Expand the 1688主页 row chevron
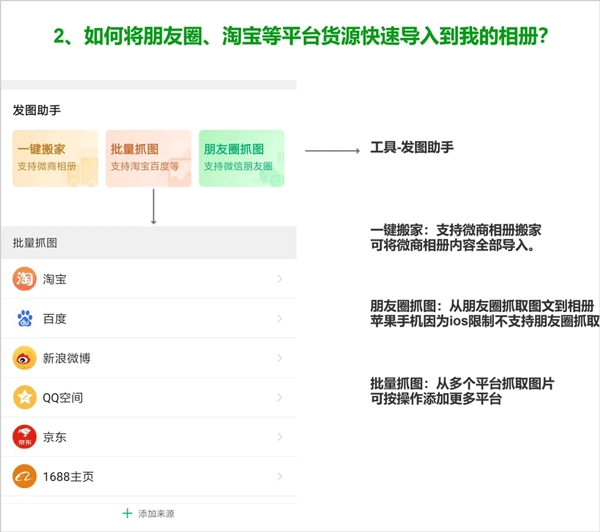The image size is (600, 532). click(280, 476)
